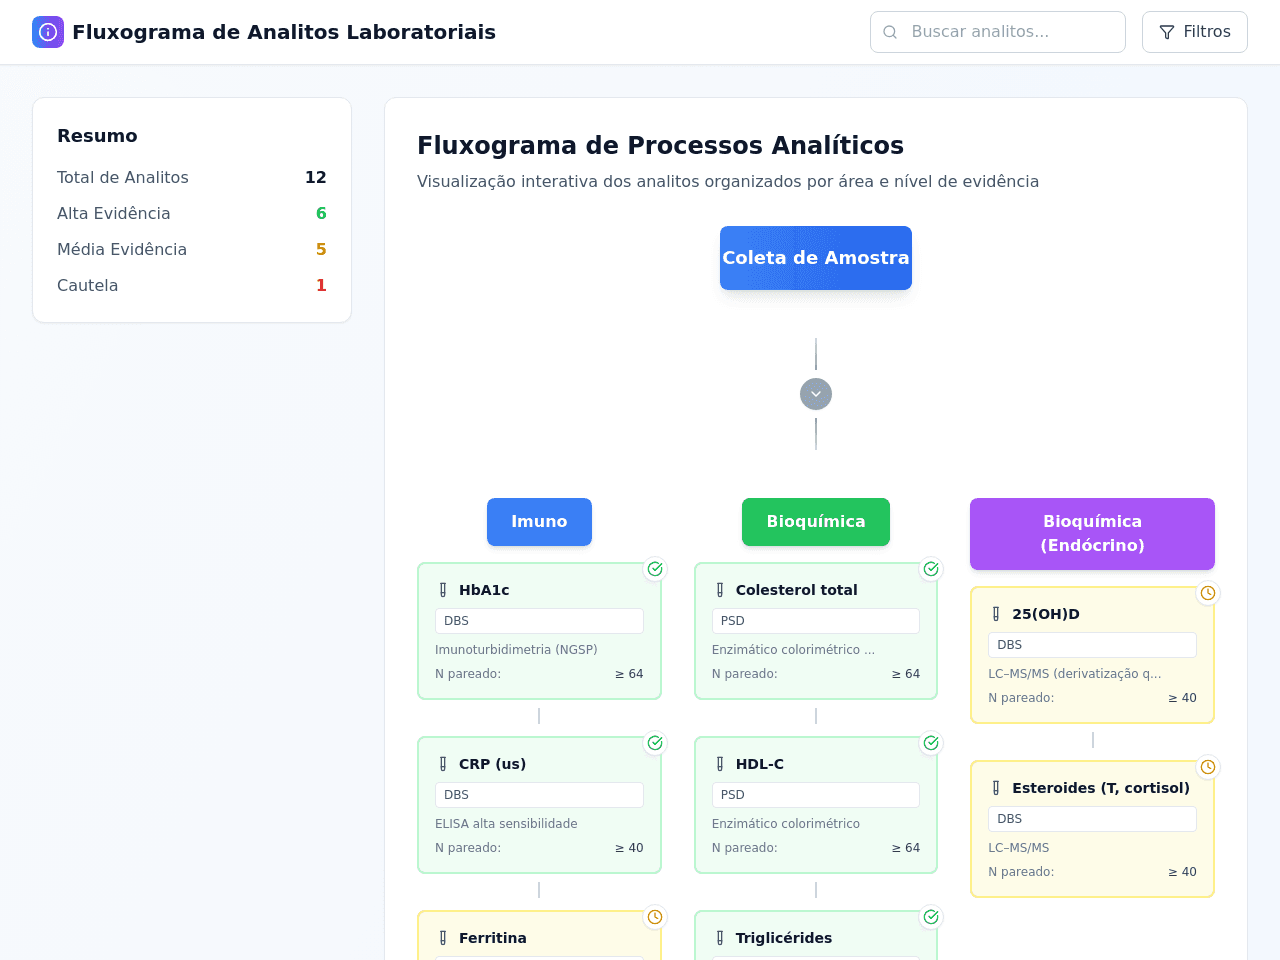
Task: Click the green check badge on Triglicérides card
Action: pyautogui.click(x=931, y=917)
